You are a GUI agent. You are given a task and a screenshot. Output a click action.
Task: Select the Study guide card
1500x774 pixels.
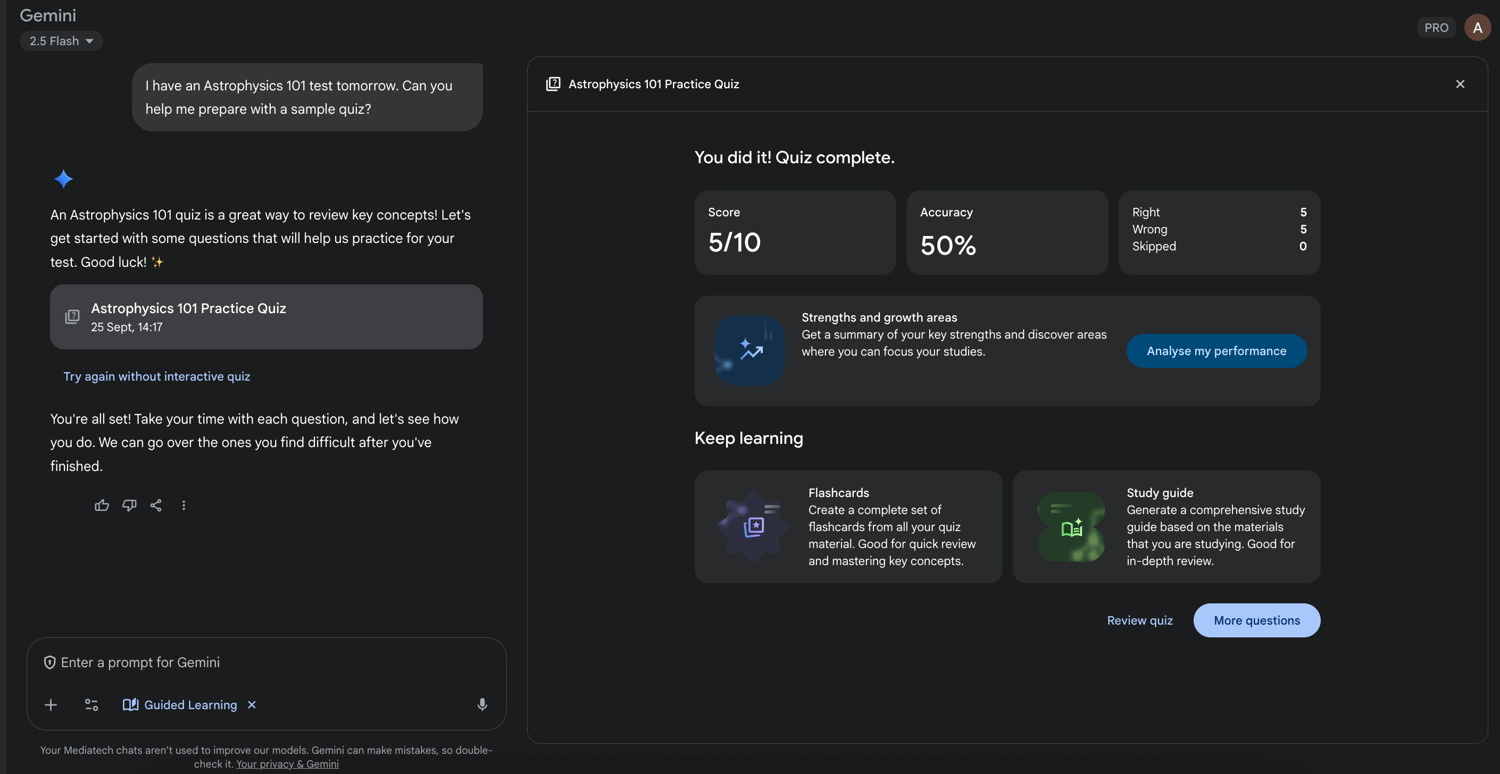[x=1166, y=527]
